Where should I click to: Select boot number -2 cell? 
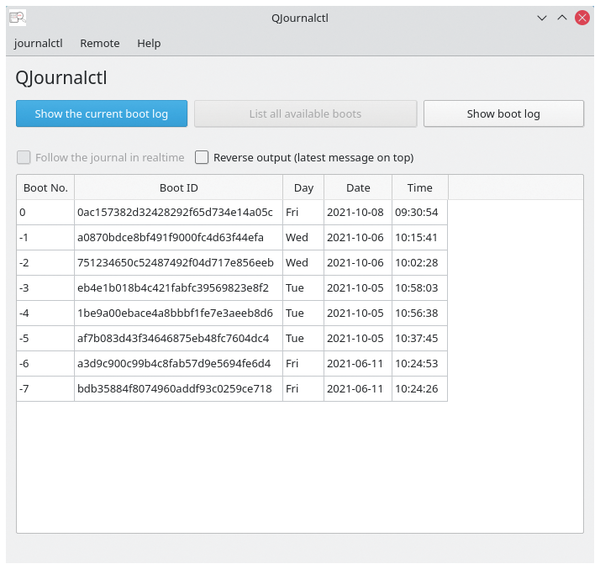coord(46,263)
